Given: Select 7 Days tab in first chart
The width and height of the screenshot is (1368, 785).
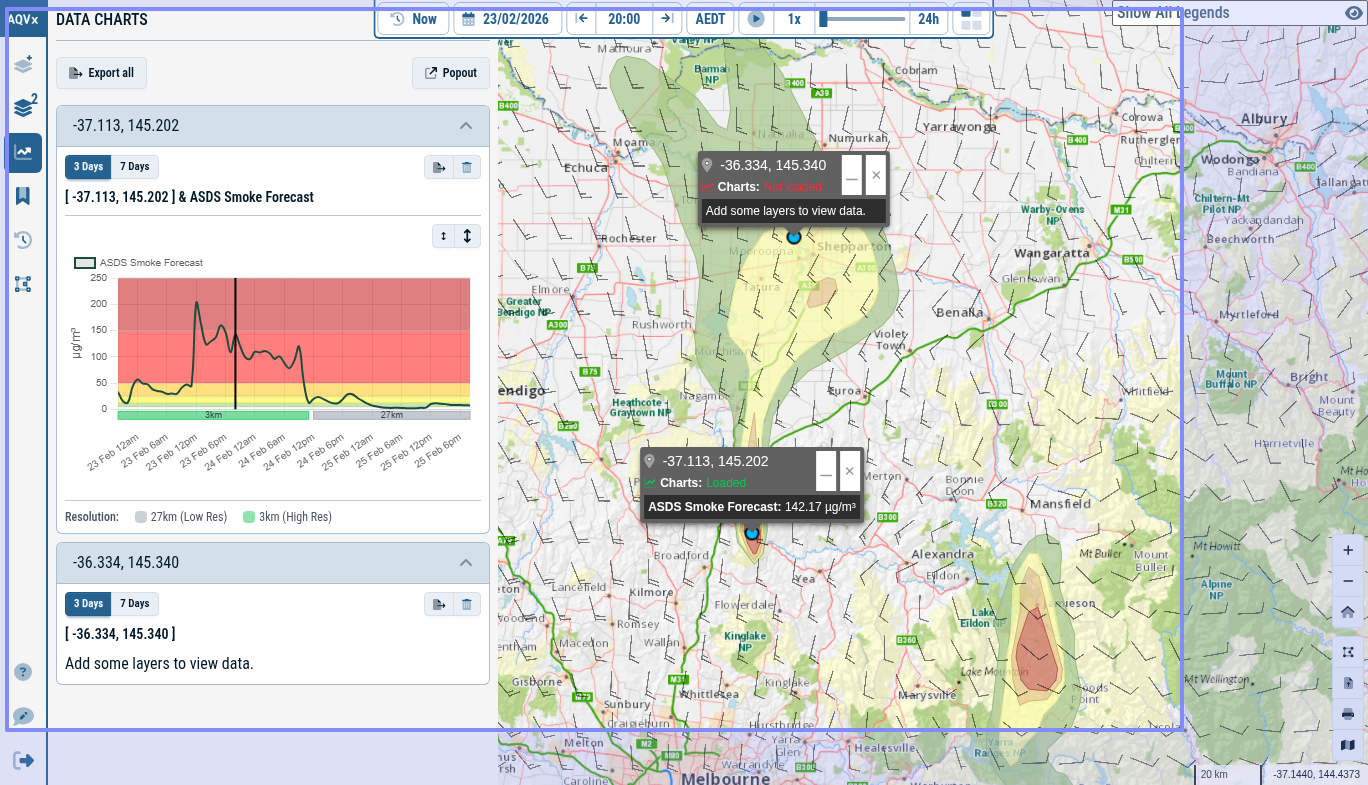Looking at the screenshot, I should point(135,167).
